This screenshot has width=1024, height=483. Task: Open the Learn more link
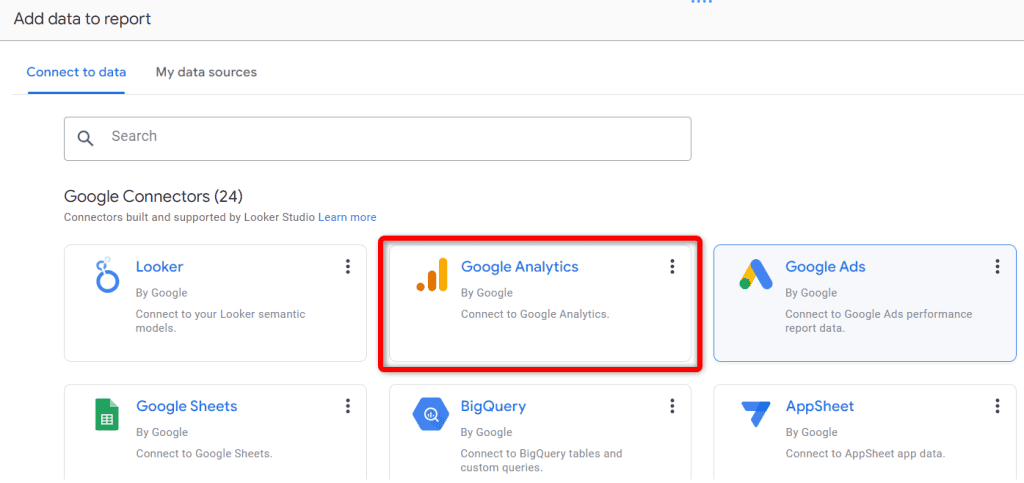coord(347,217)
